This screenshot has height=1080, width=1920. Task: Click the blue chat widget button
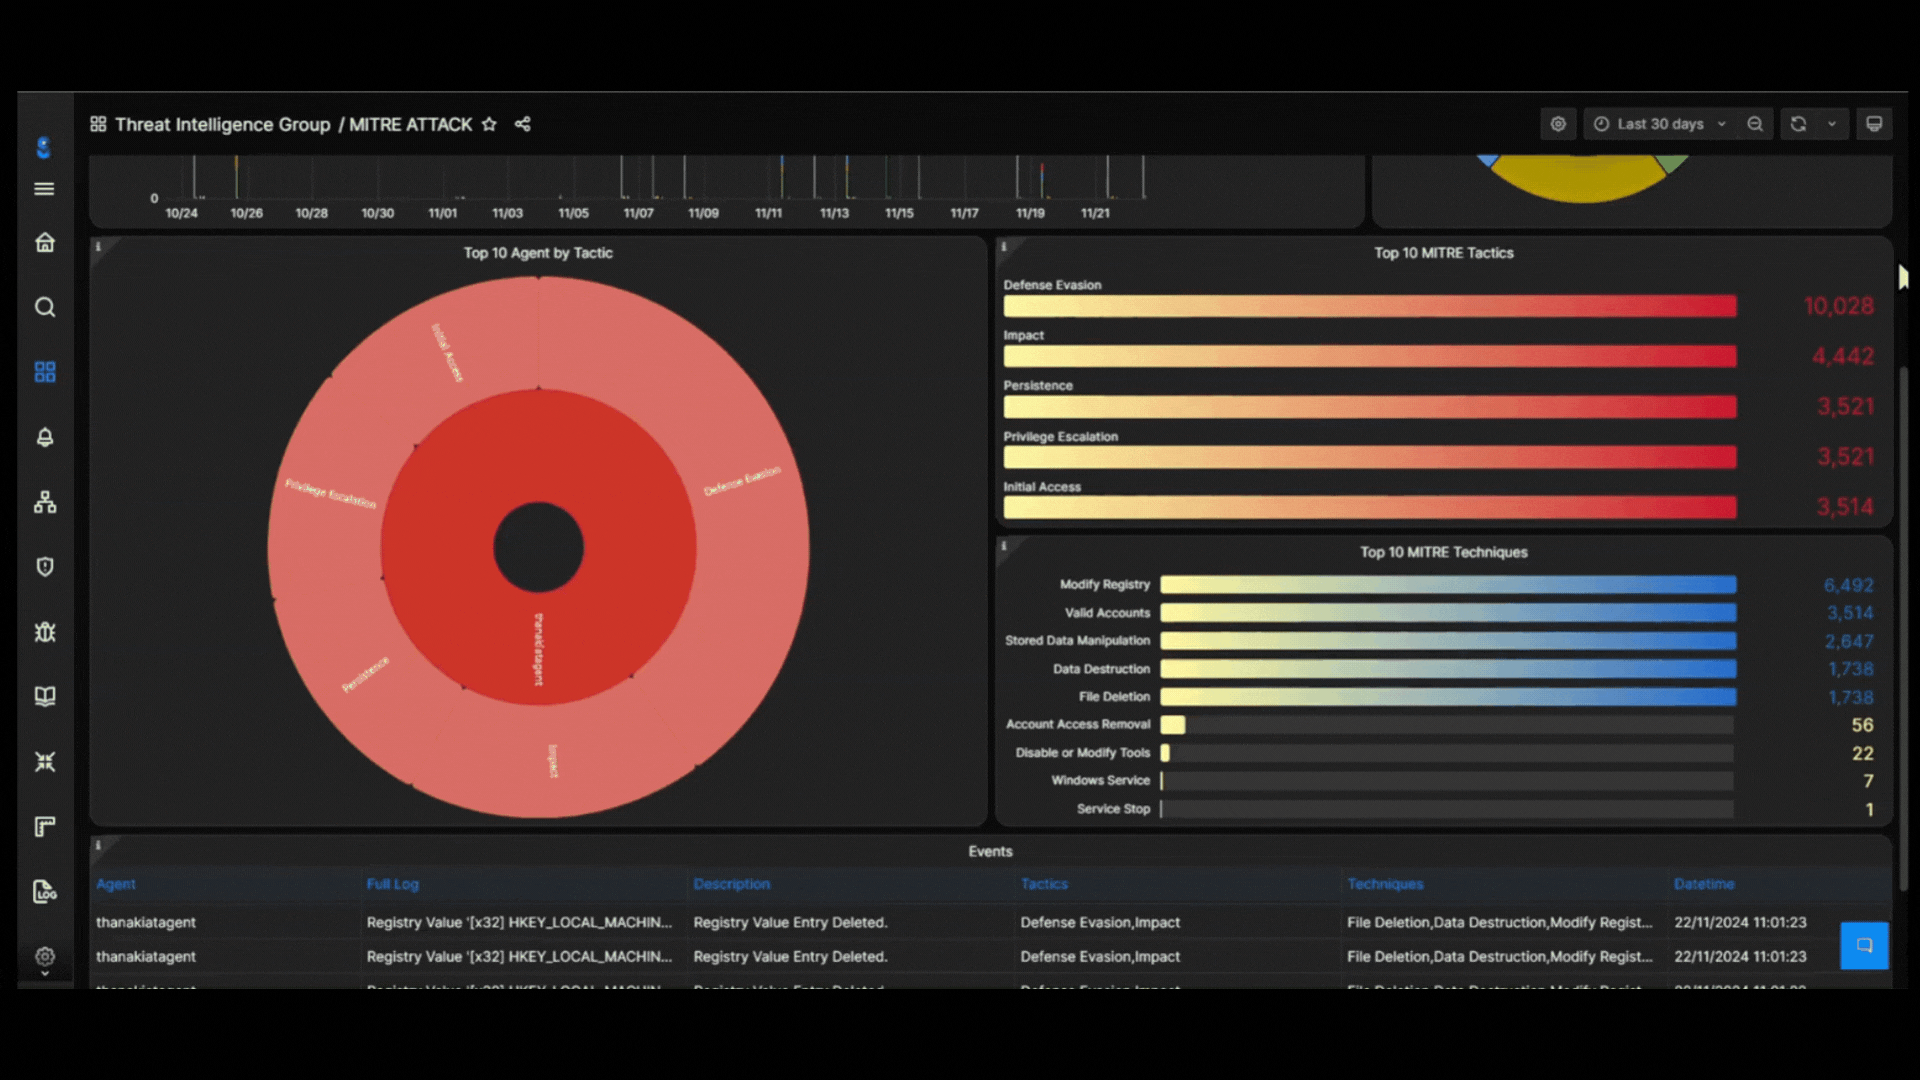click(1864, 945)
